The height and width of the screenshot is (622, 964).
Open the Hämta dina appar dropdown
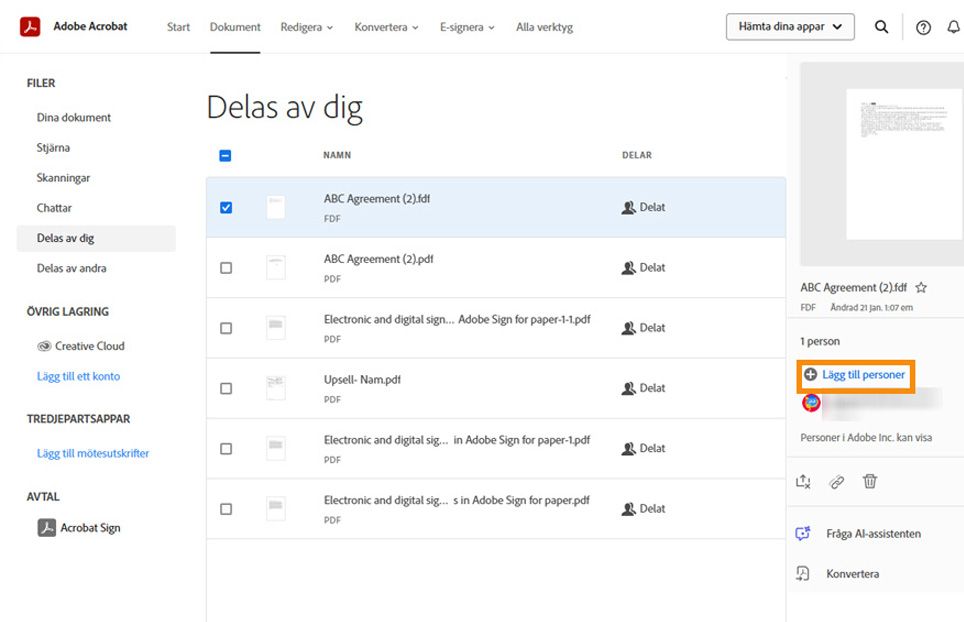789,27
